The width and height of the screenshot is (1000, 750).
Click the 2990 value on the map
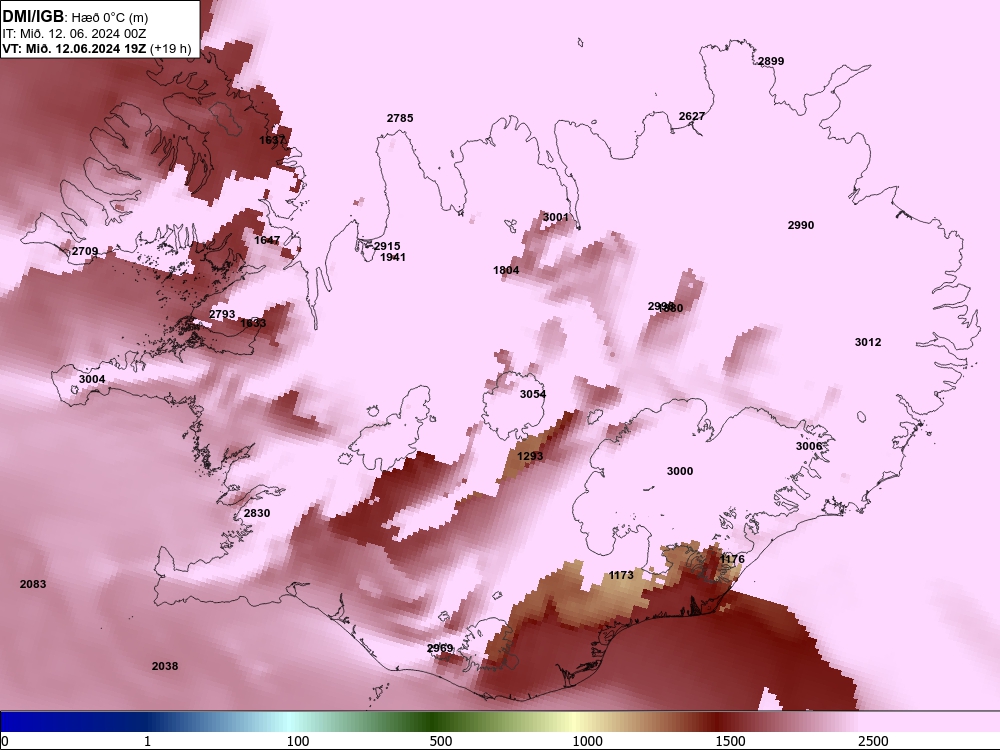(801, 225)
